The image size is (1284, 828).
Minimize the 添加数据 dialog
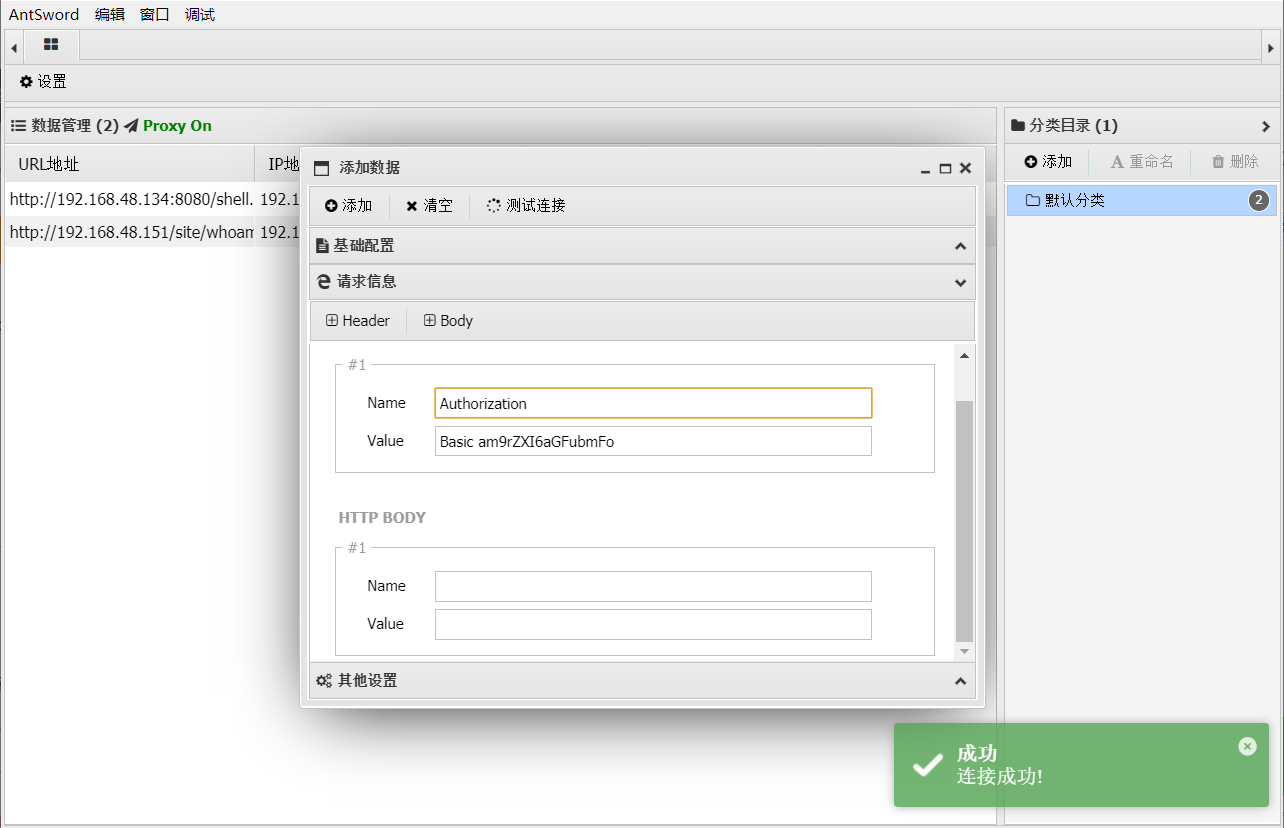click(x=926, y=169)
